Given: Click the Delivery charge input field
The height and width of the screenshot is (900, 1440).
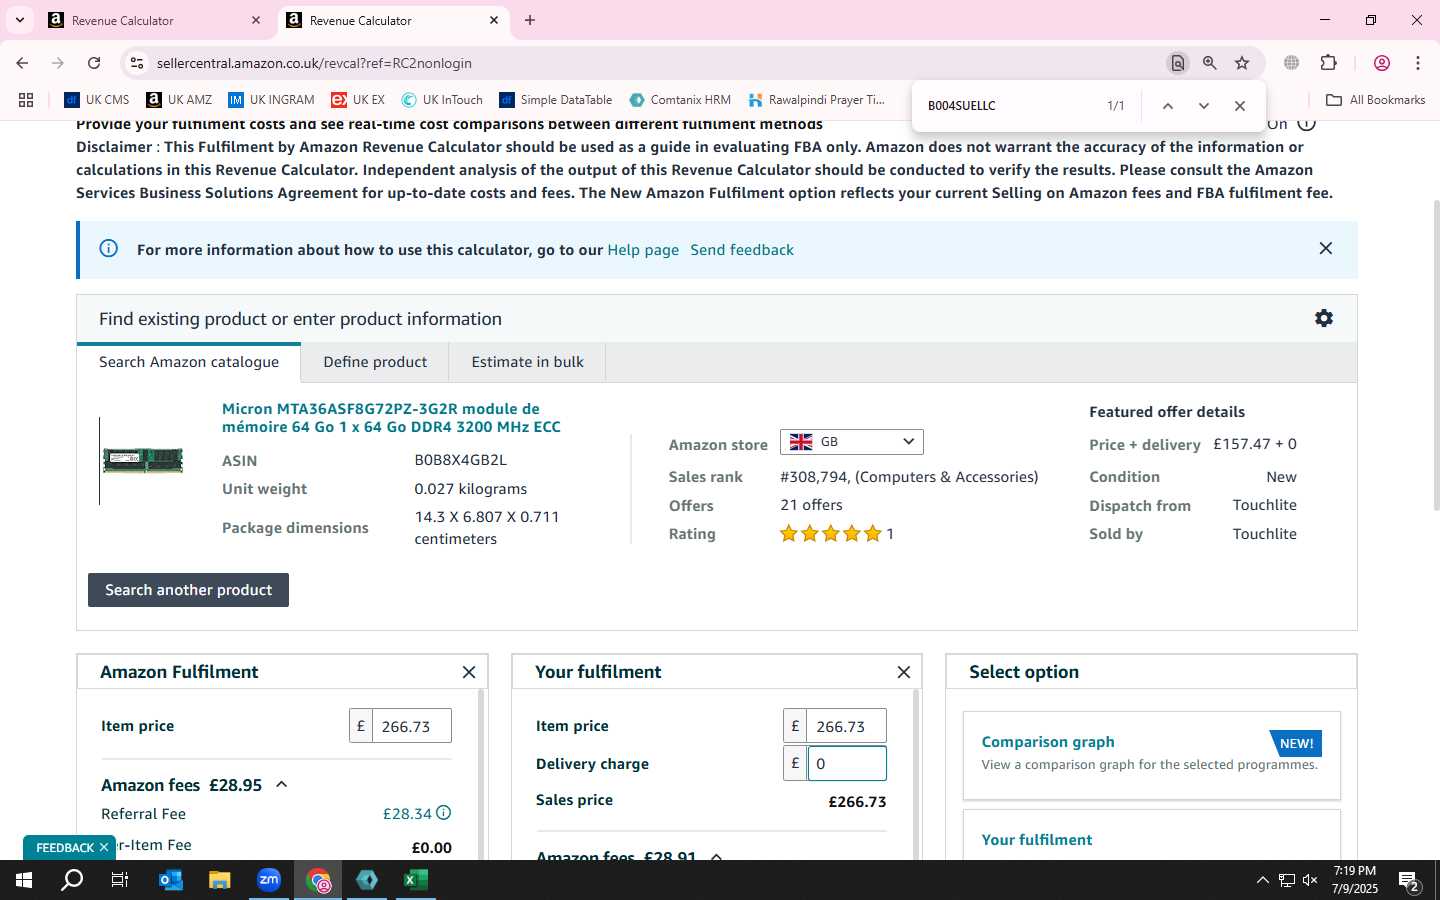Looking at the screenshot, I should click(x=846, y=764).
